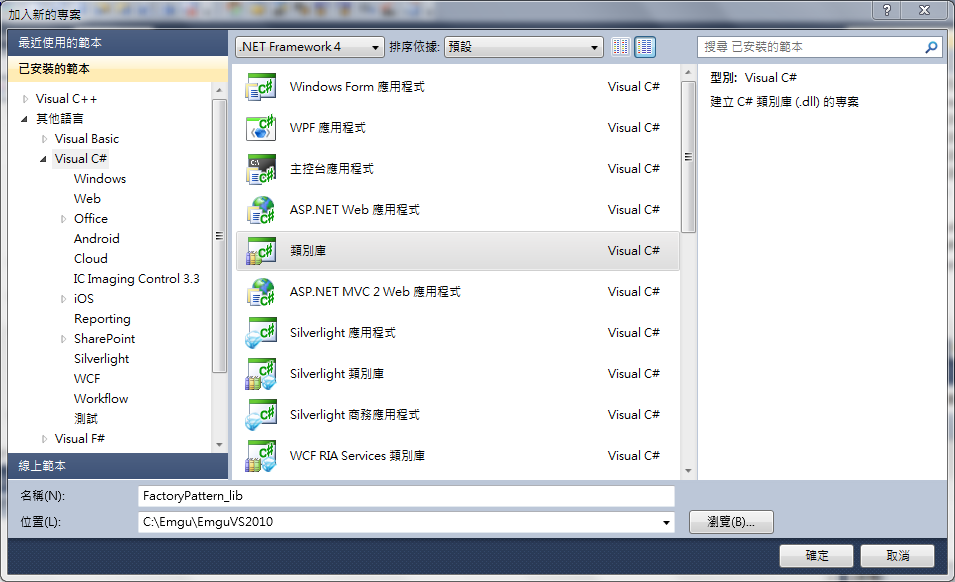Select the 主控台應用程式 template icon
The image size is (955, 582).
click(261, 169)
